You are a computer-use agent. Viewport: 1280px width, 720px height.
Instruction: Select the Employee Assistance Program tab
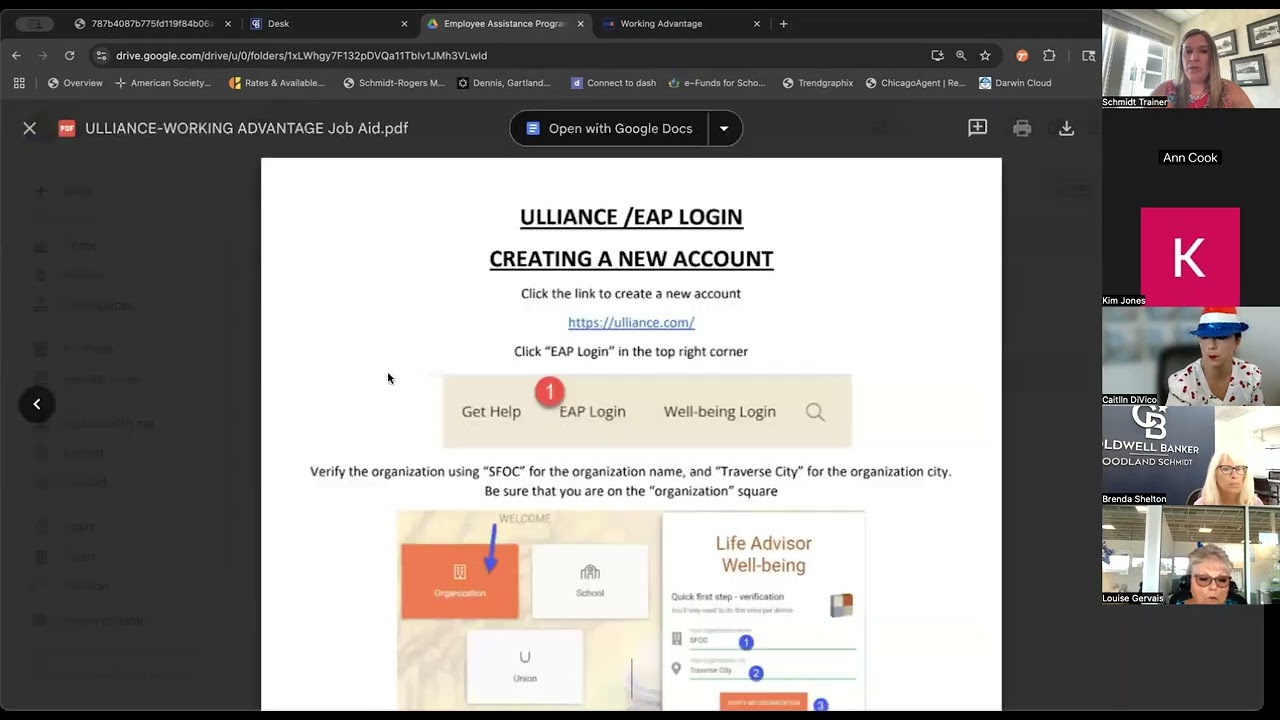(x=505, y=24)
